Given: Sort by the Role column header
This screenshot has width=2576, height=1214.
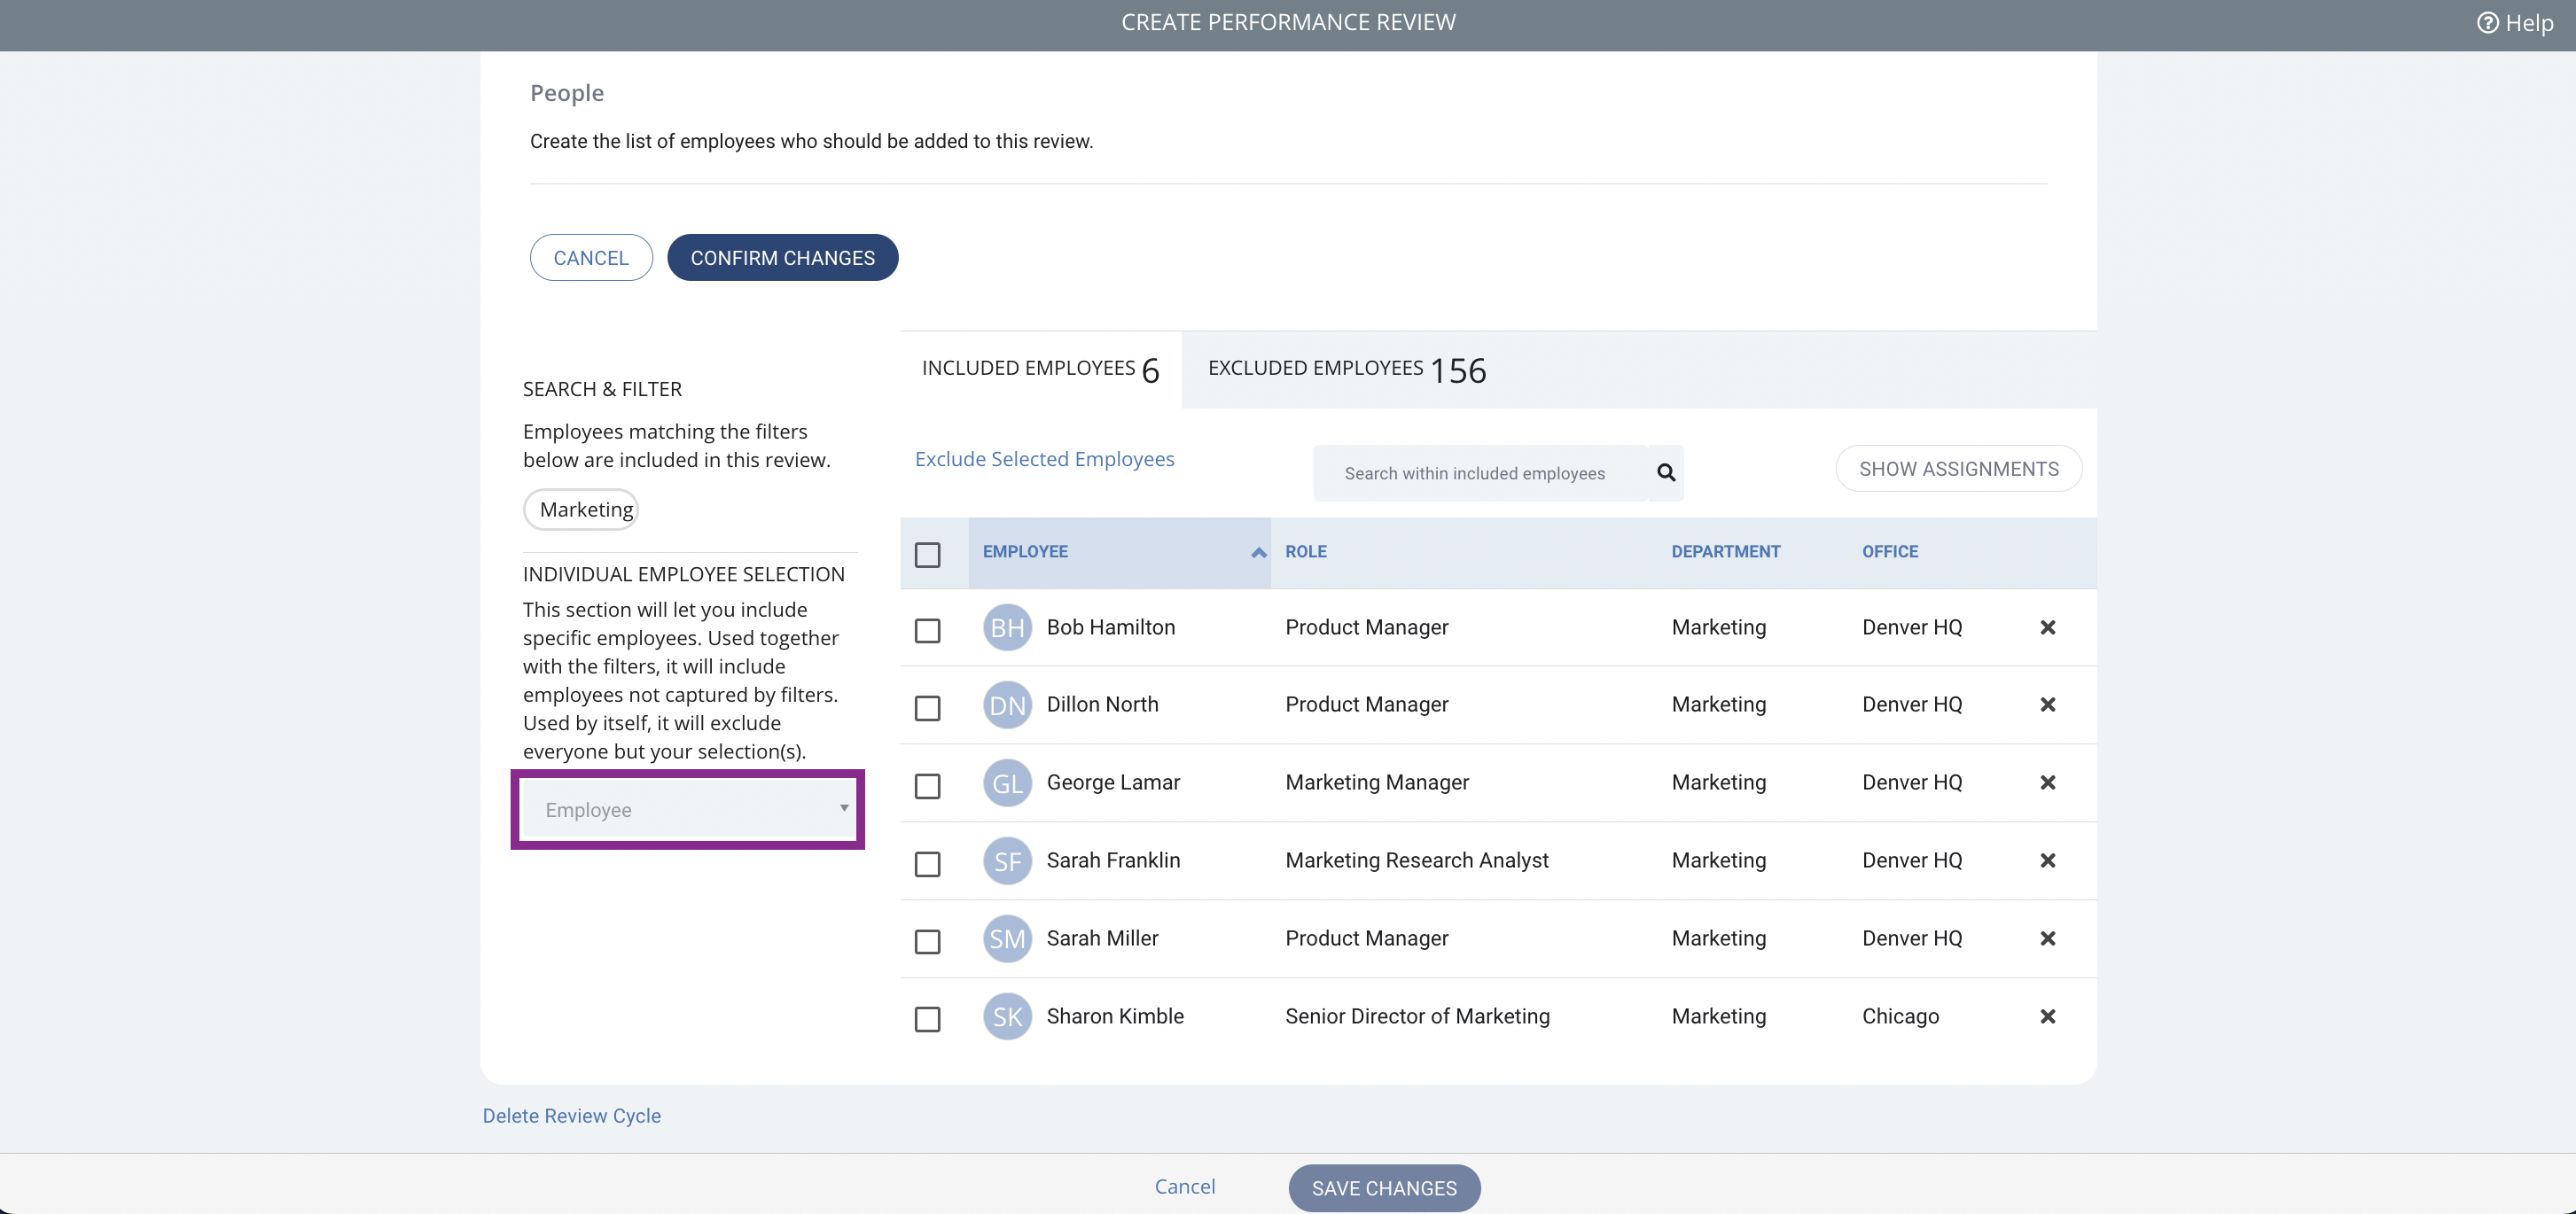Looking at the screenshot, I should click(x=1305, y=551).
